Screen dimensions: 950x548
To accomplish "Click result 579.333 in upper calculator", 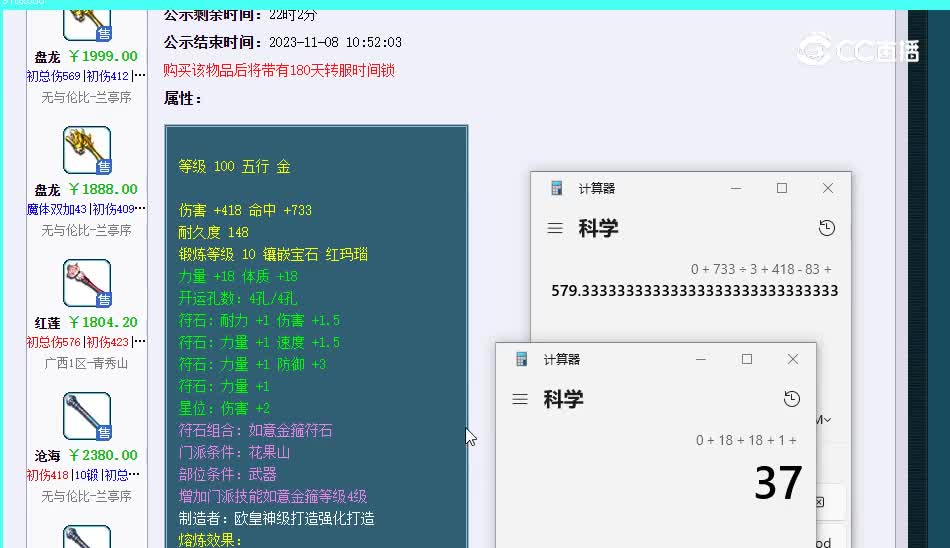I will [694, 291].
